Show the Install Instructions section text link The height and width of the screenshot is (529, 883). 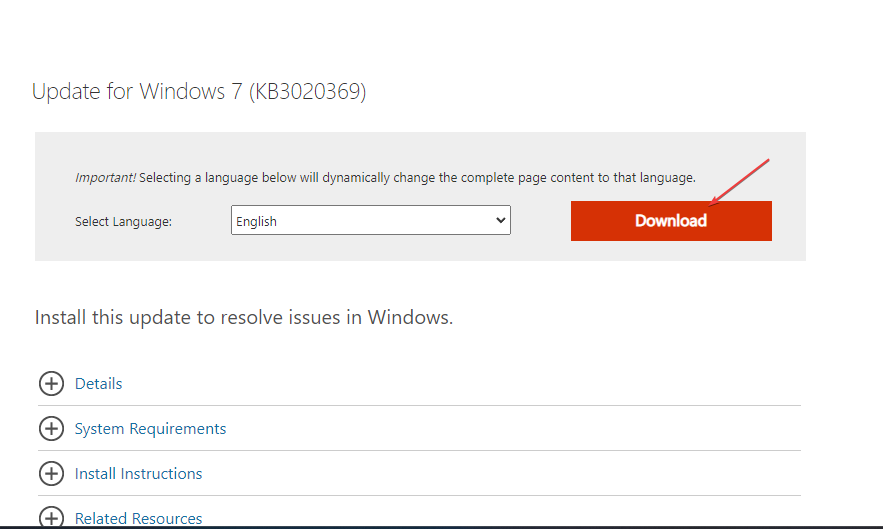click(138, 474)
